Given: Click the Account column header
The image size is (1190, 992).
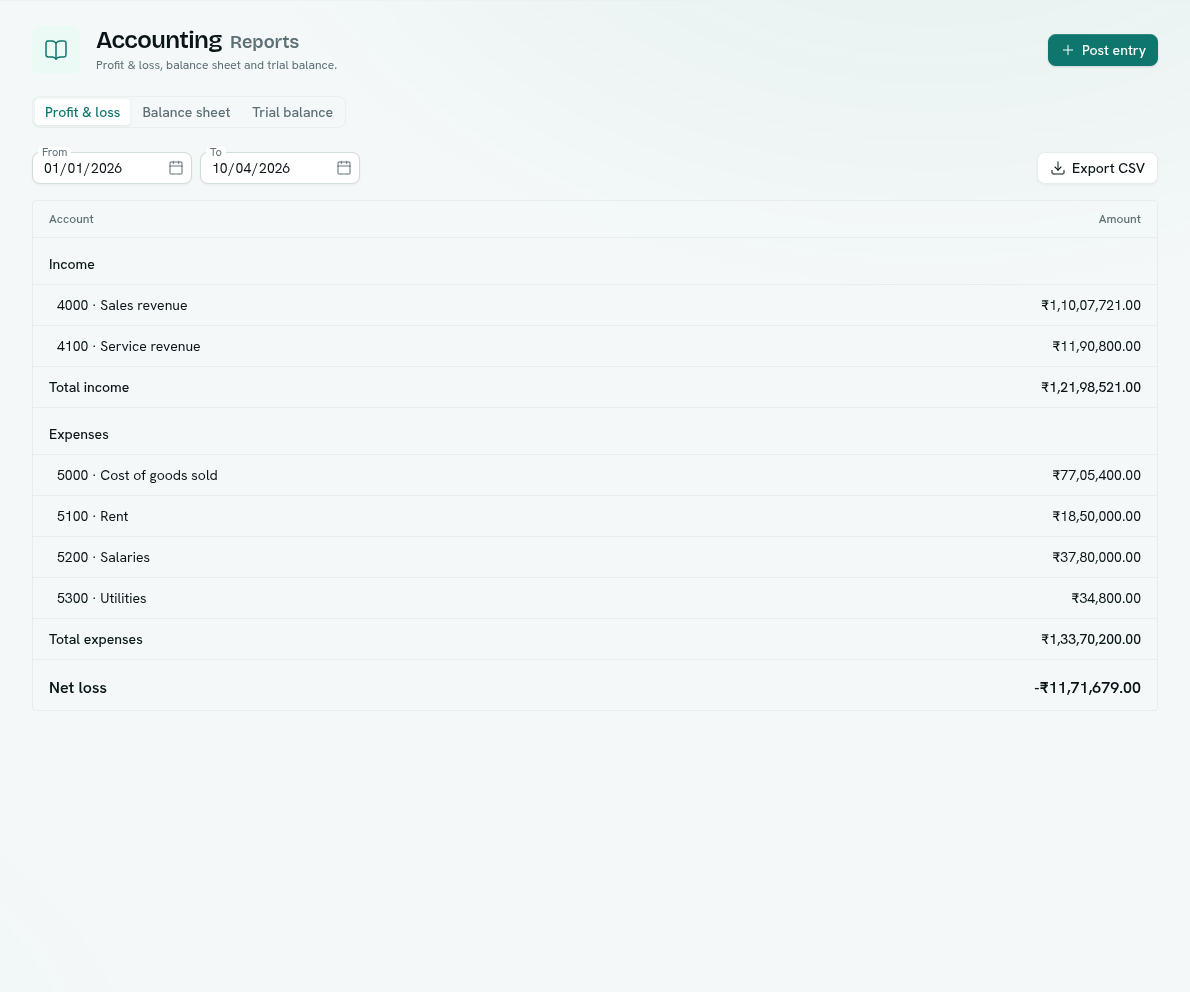Looking at the screenshot, I should tap(71, 219).
